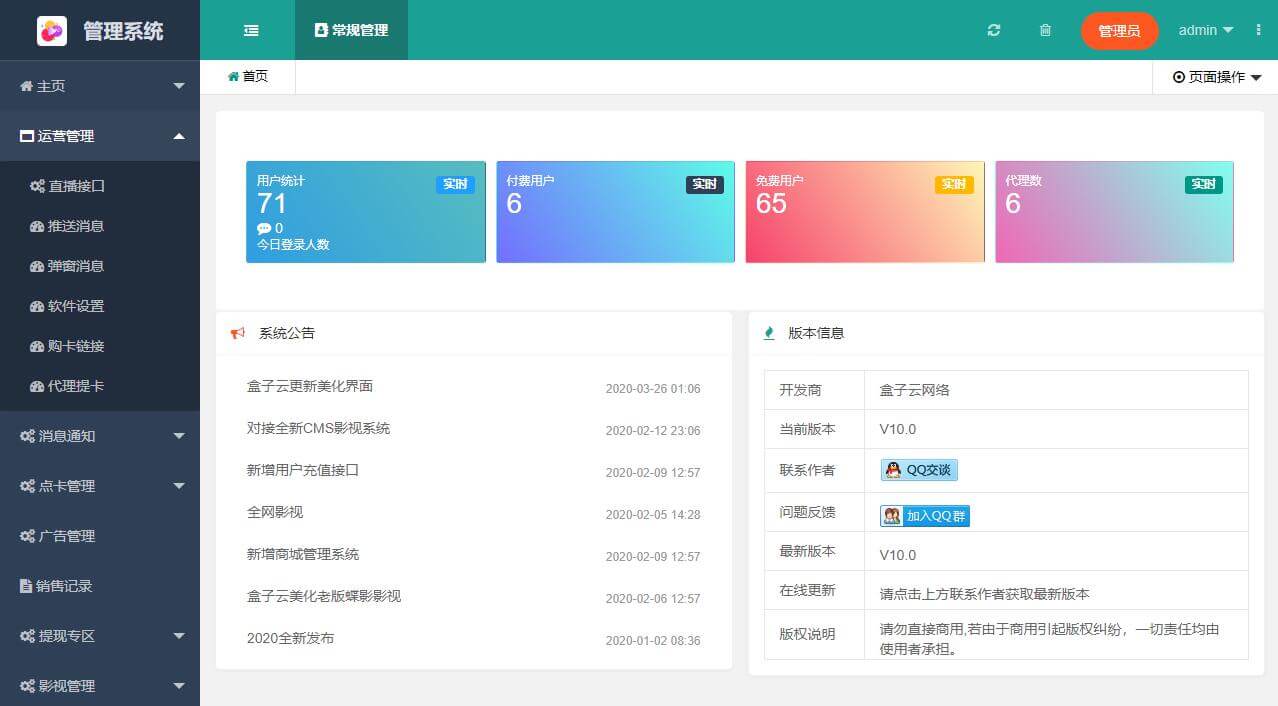Click the refresh icon in top bar
This screenshot has height=706, width=1278.
point(993,30)
